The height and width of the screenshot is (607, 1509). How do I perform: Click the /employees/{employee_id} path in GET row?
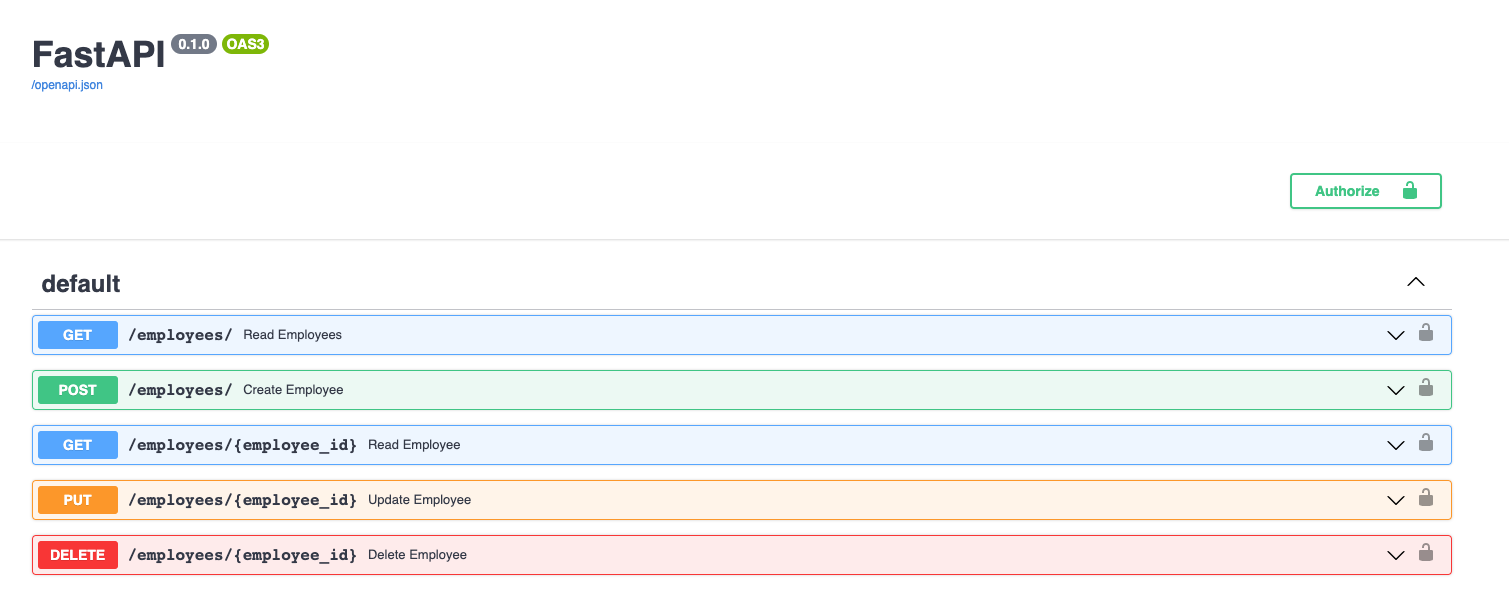(242, 445)
